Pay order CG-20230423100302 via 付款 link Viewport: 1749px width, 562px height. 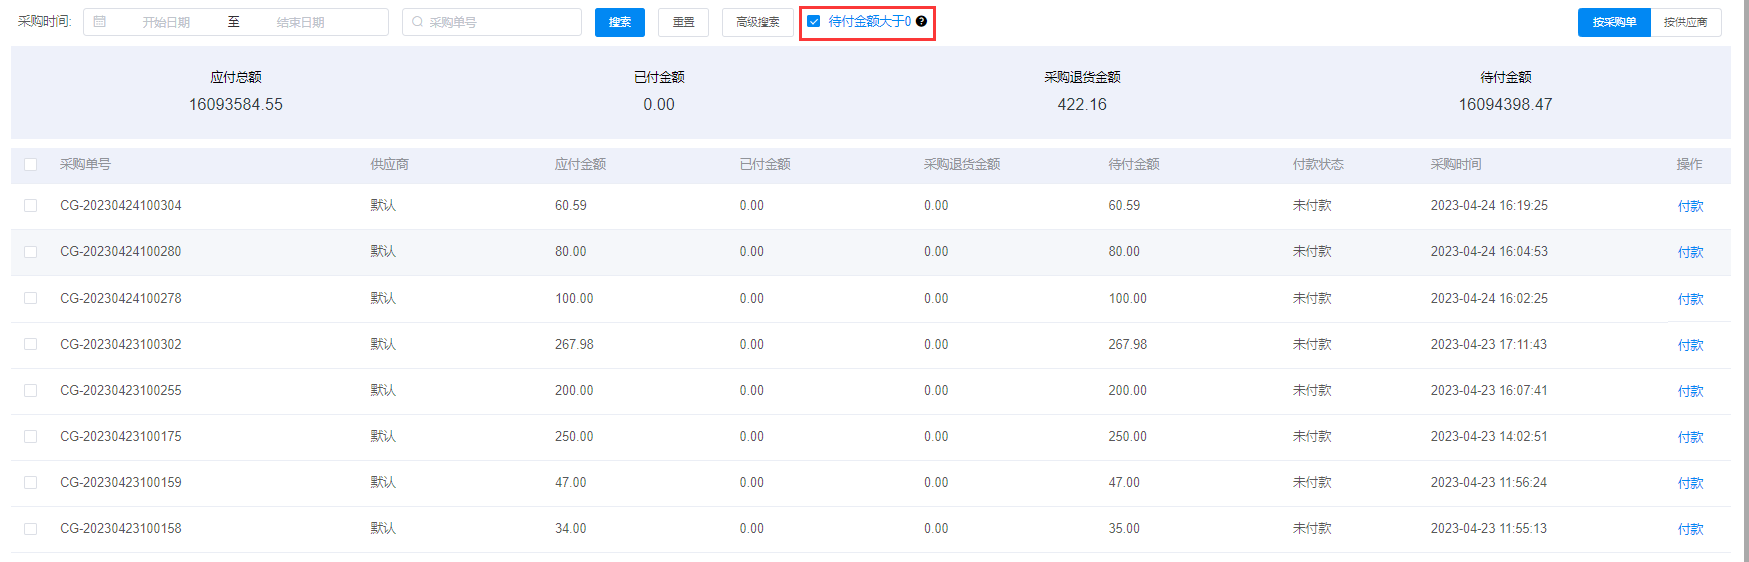(1690, 346)
